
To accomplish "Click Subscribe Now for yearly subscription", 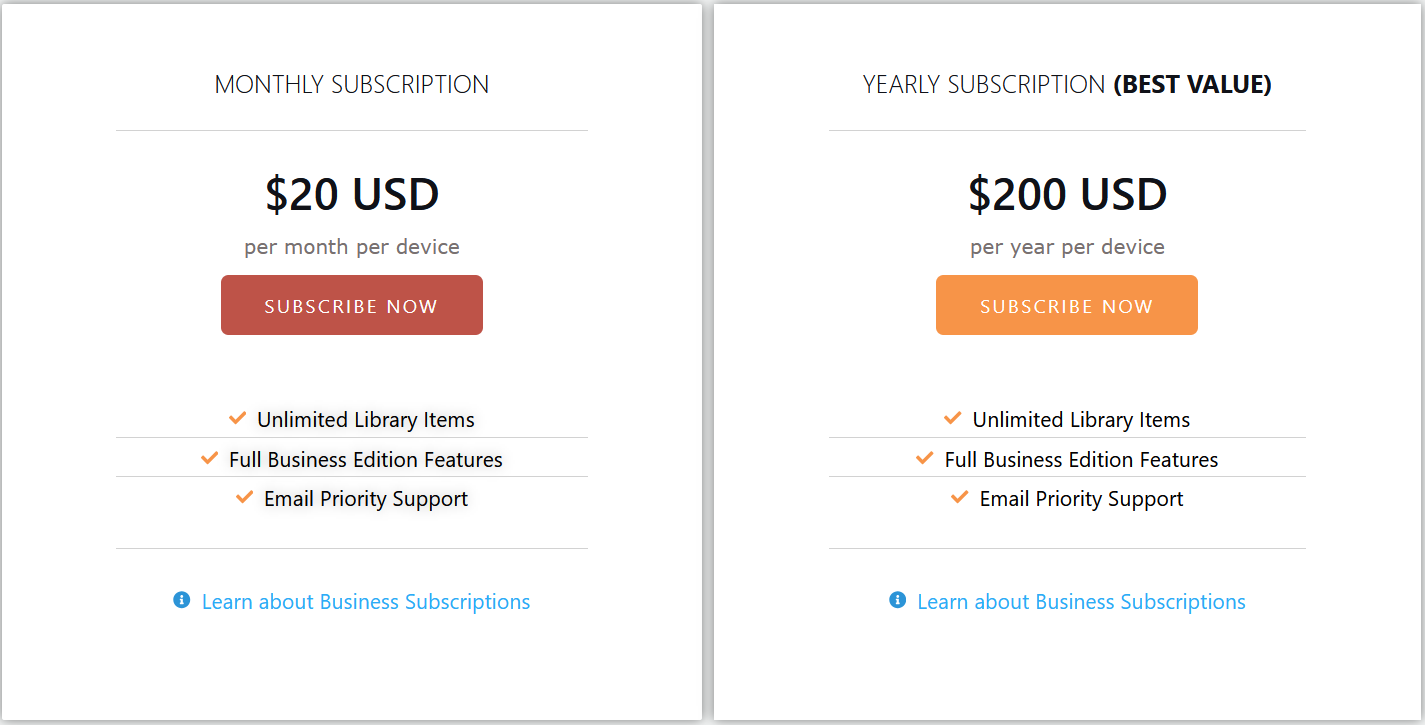I will coord(1066,306).
